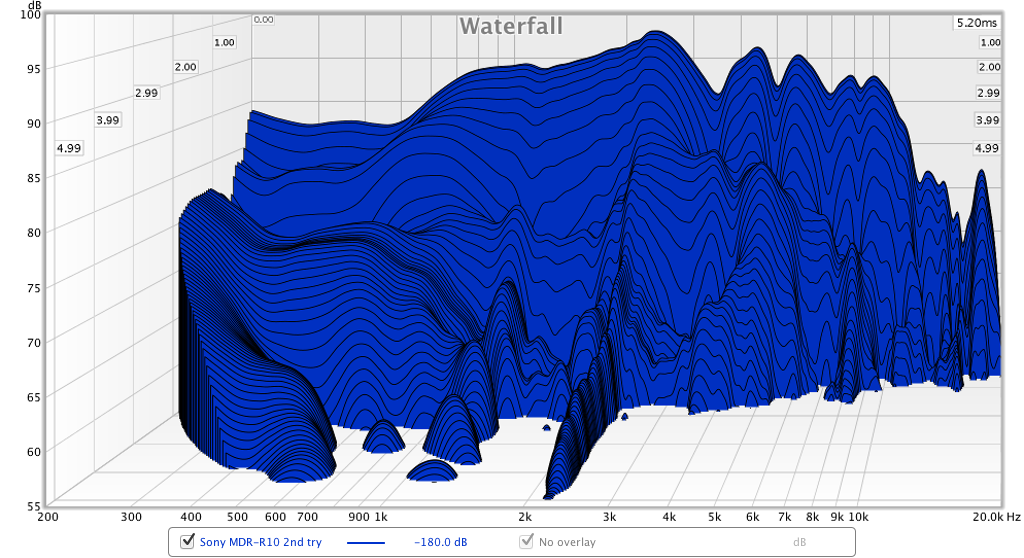Click the 10k frequency axis label
Image resolution: width=1024 pixels, height=558 pixels.
pos(858,517)
